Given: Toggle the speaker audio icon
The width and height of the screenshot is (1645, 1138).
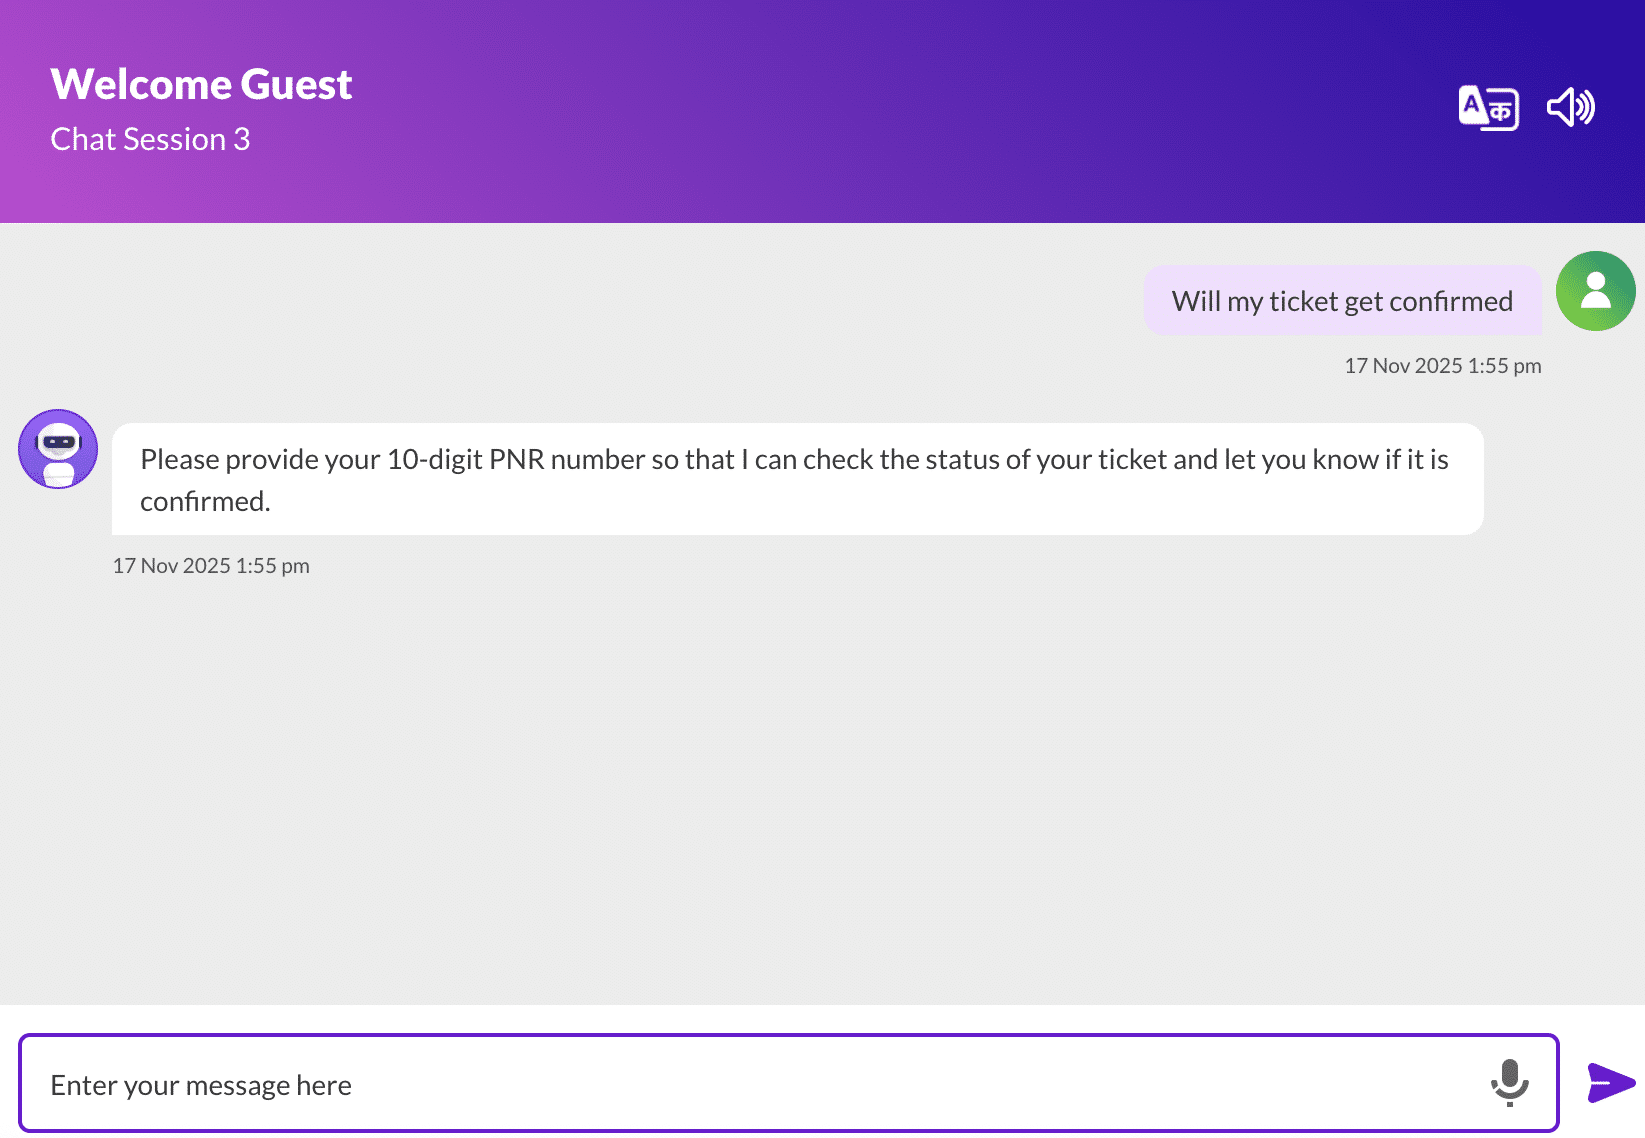Looking at the screenshot, I should click(1571, 107).
